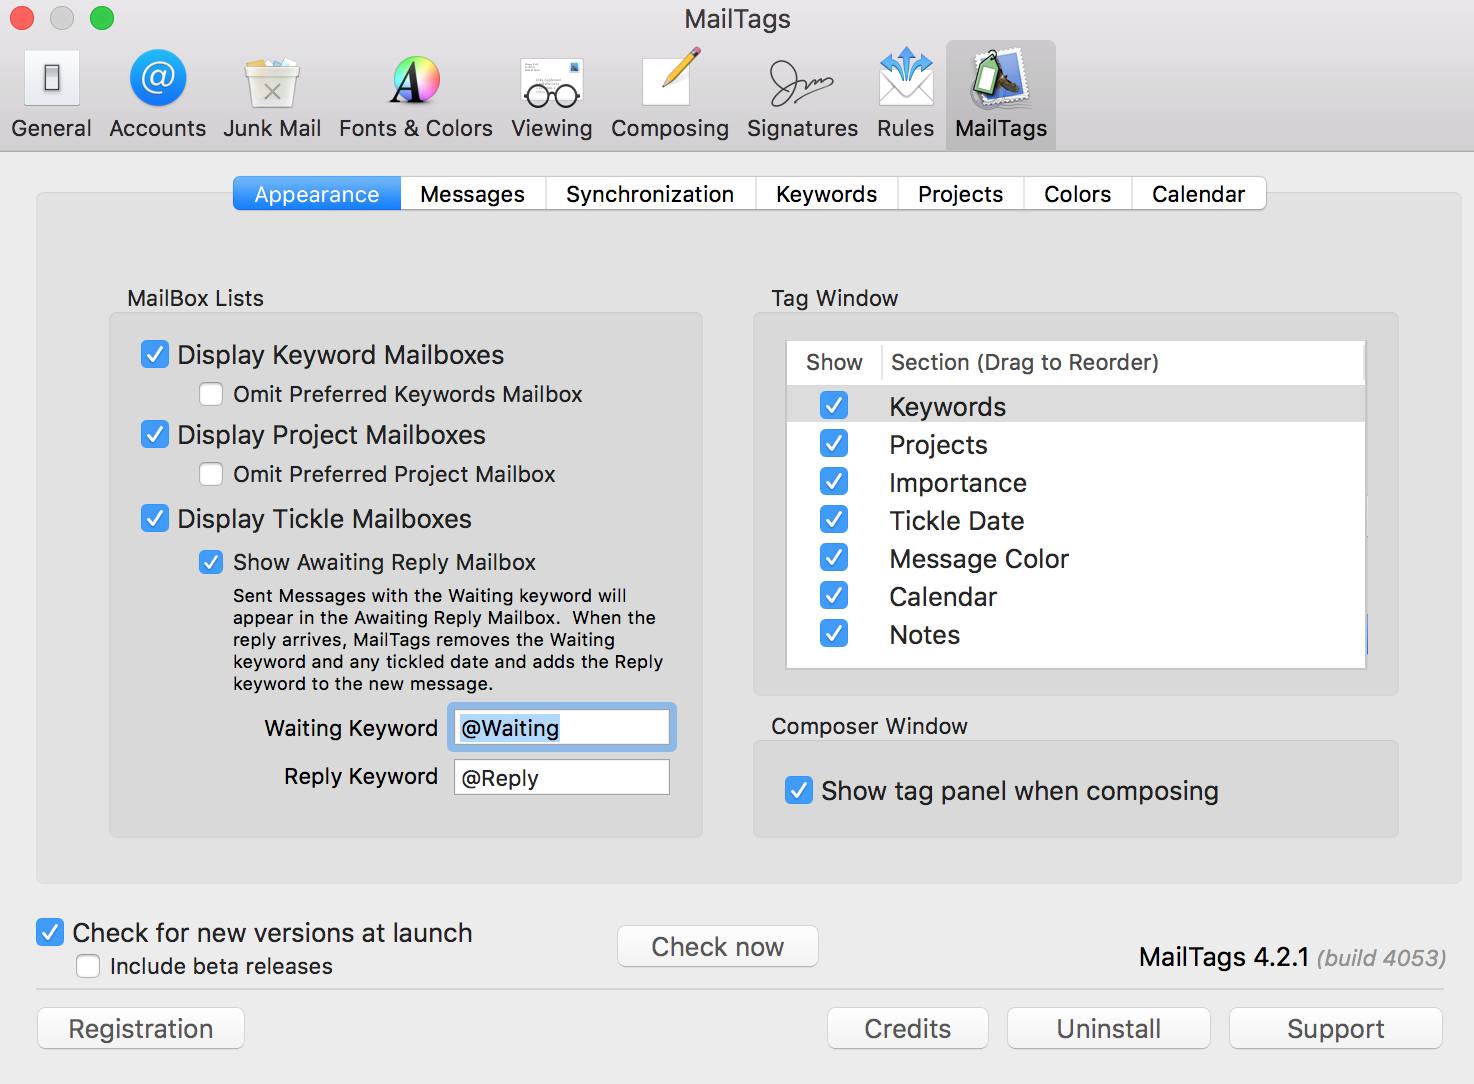This screenshot has height=1084, width=1474.
Task: Select the Keywords row label
Action: coord(948,407)
